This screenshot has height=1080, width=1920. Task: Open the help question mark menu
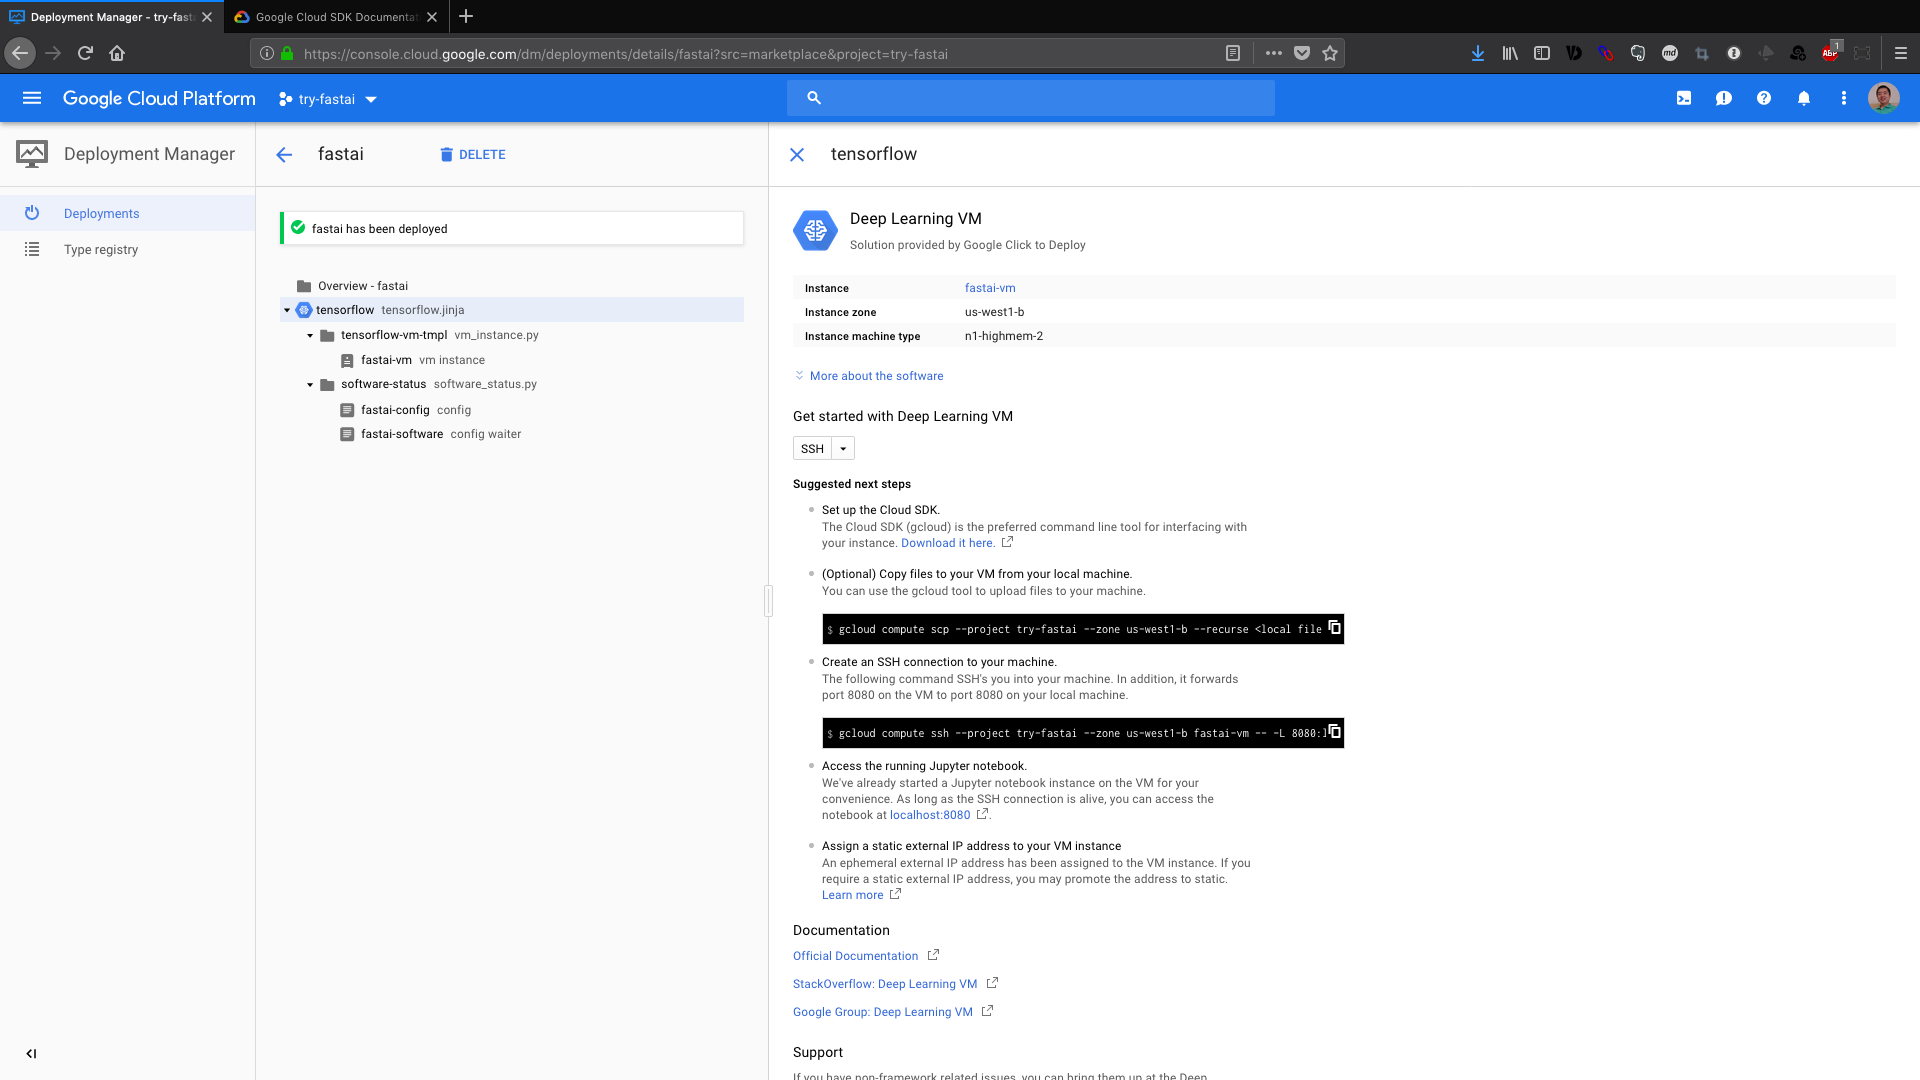coord(1764,98)
